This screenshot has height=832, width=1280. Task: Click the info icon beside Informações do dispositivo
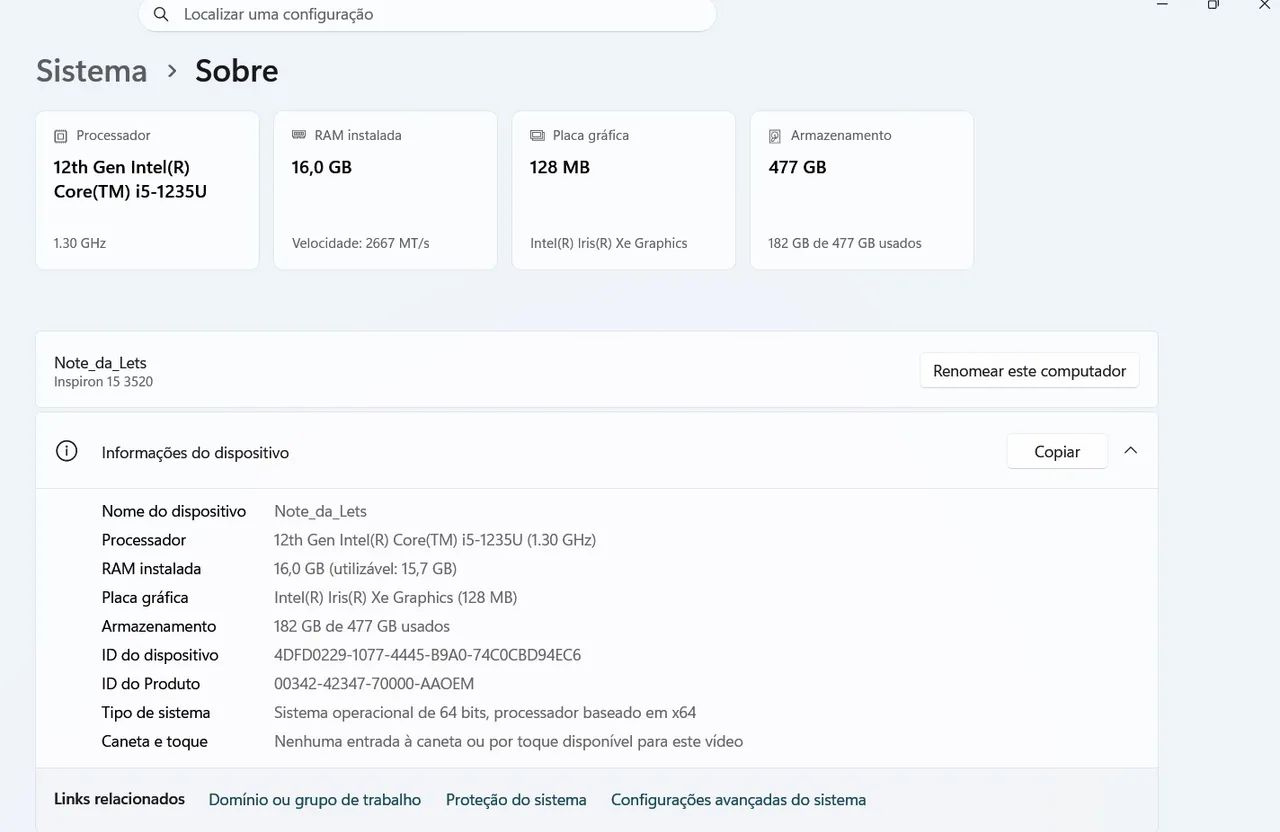(x=66, y=451)
